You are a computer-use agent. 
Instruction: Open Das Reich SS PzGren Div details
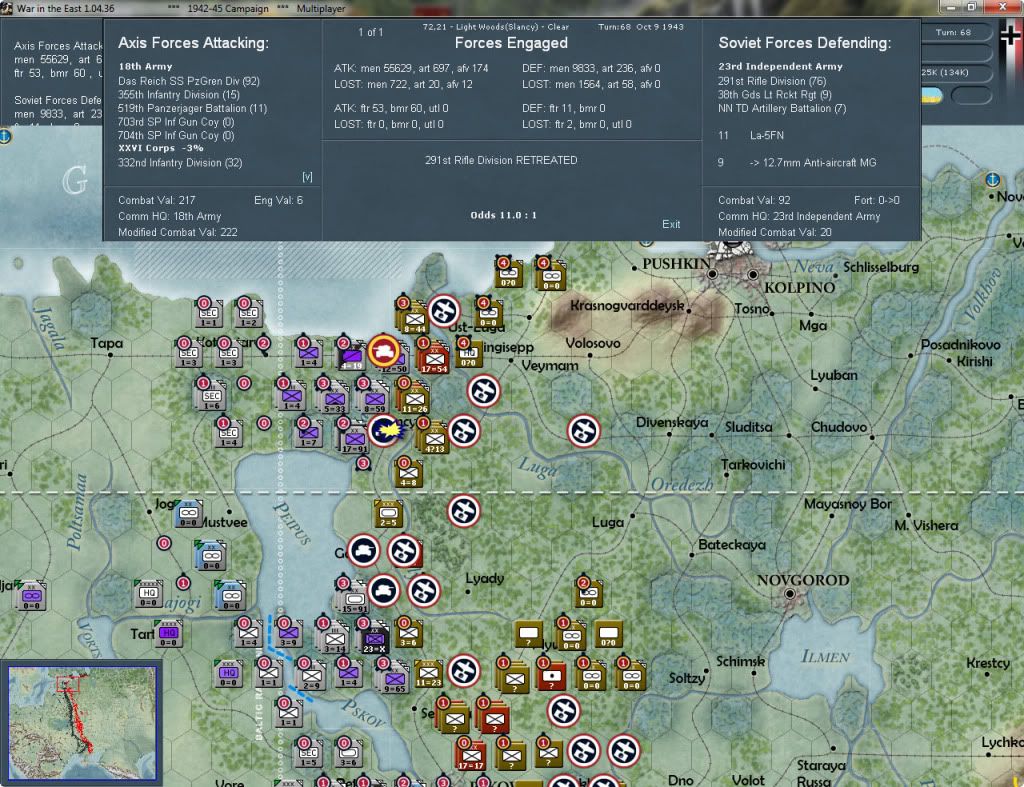[189, 81]
